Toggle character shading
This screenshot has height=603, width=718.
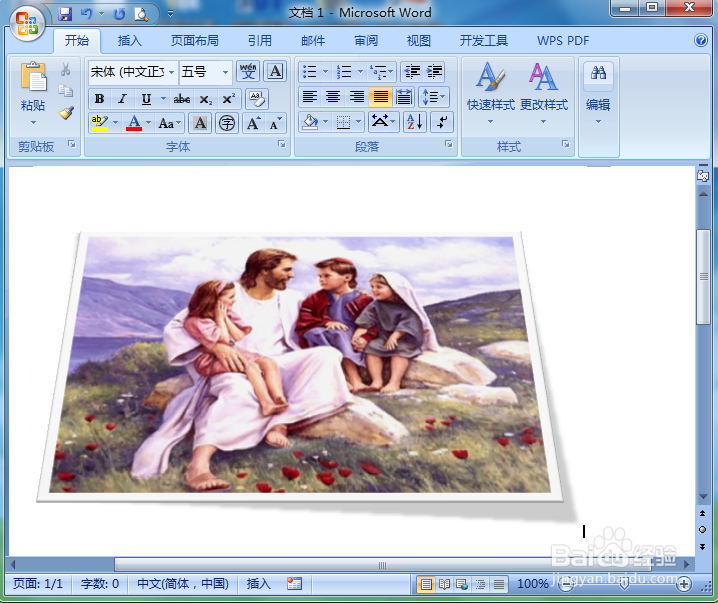[x=200, y=123]
